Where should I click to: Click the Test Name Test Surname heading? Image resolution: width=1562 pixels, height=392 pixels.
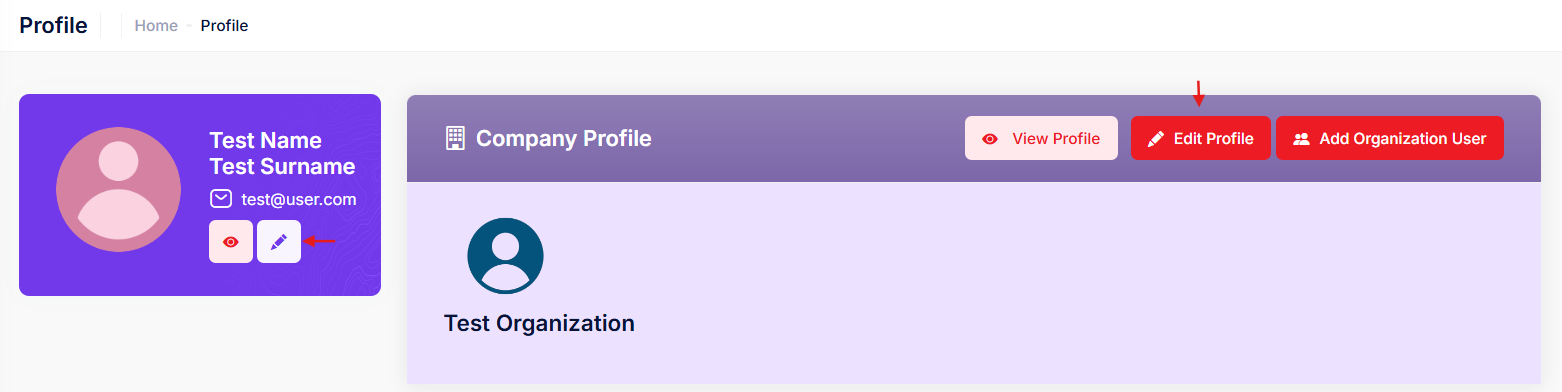click(282, 153)
